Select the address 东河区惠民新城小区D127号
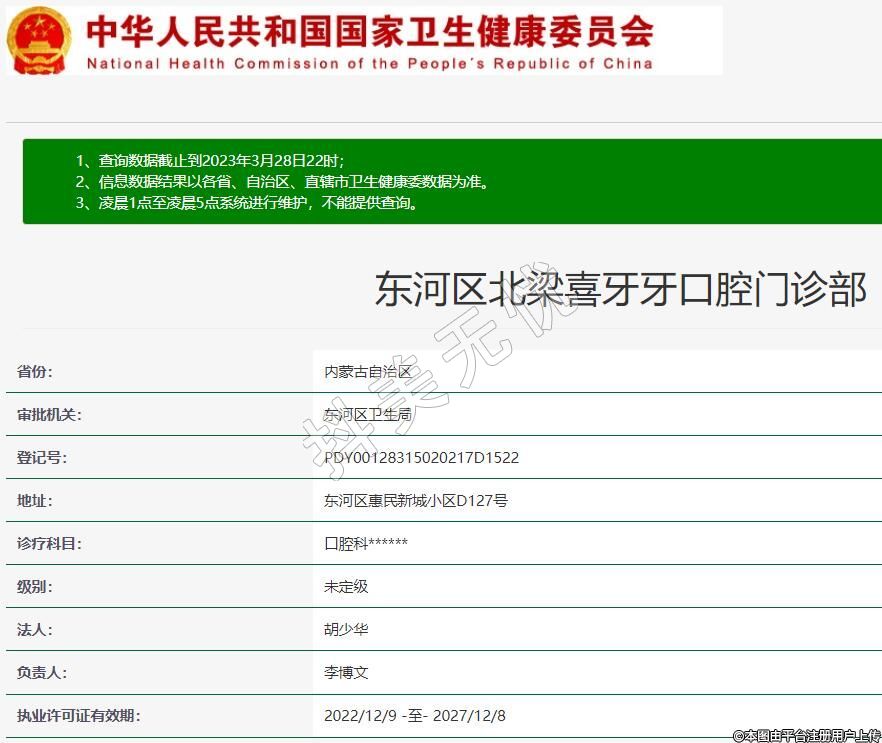This screenshot has width=882, height=743. click(415, 501)
